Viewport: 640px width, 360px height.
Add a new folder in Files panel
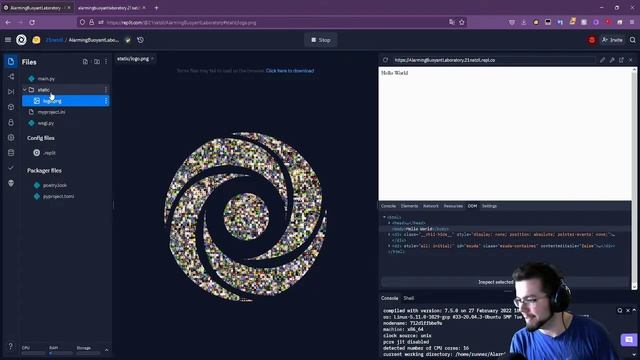[97, 62]
